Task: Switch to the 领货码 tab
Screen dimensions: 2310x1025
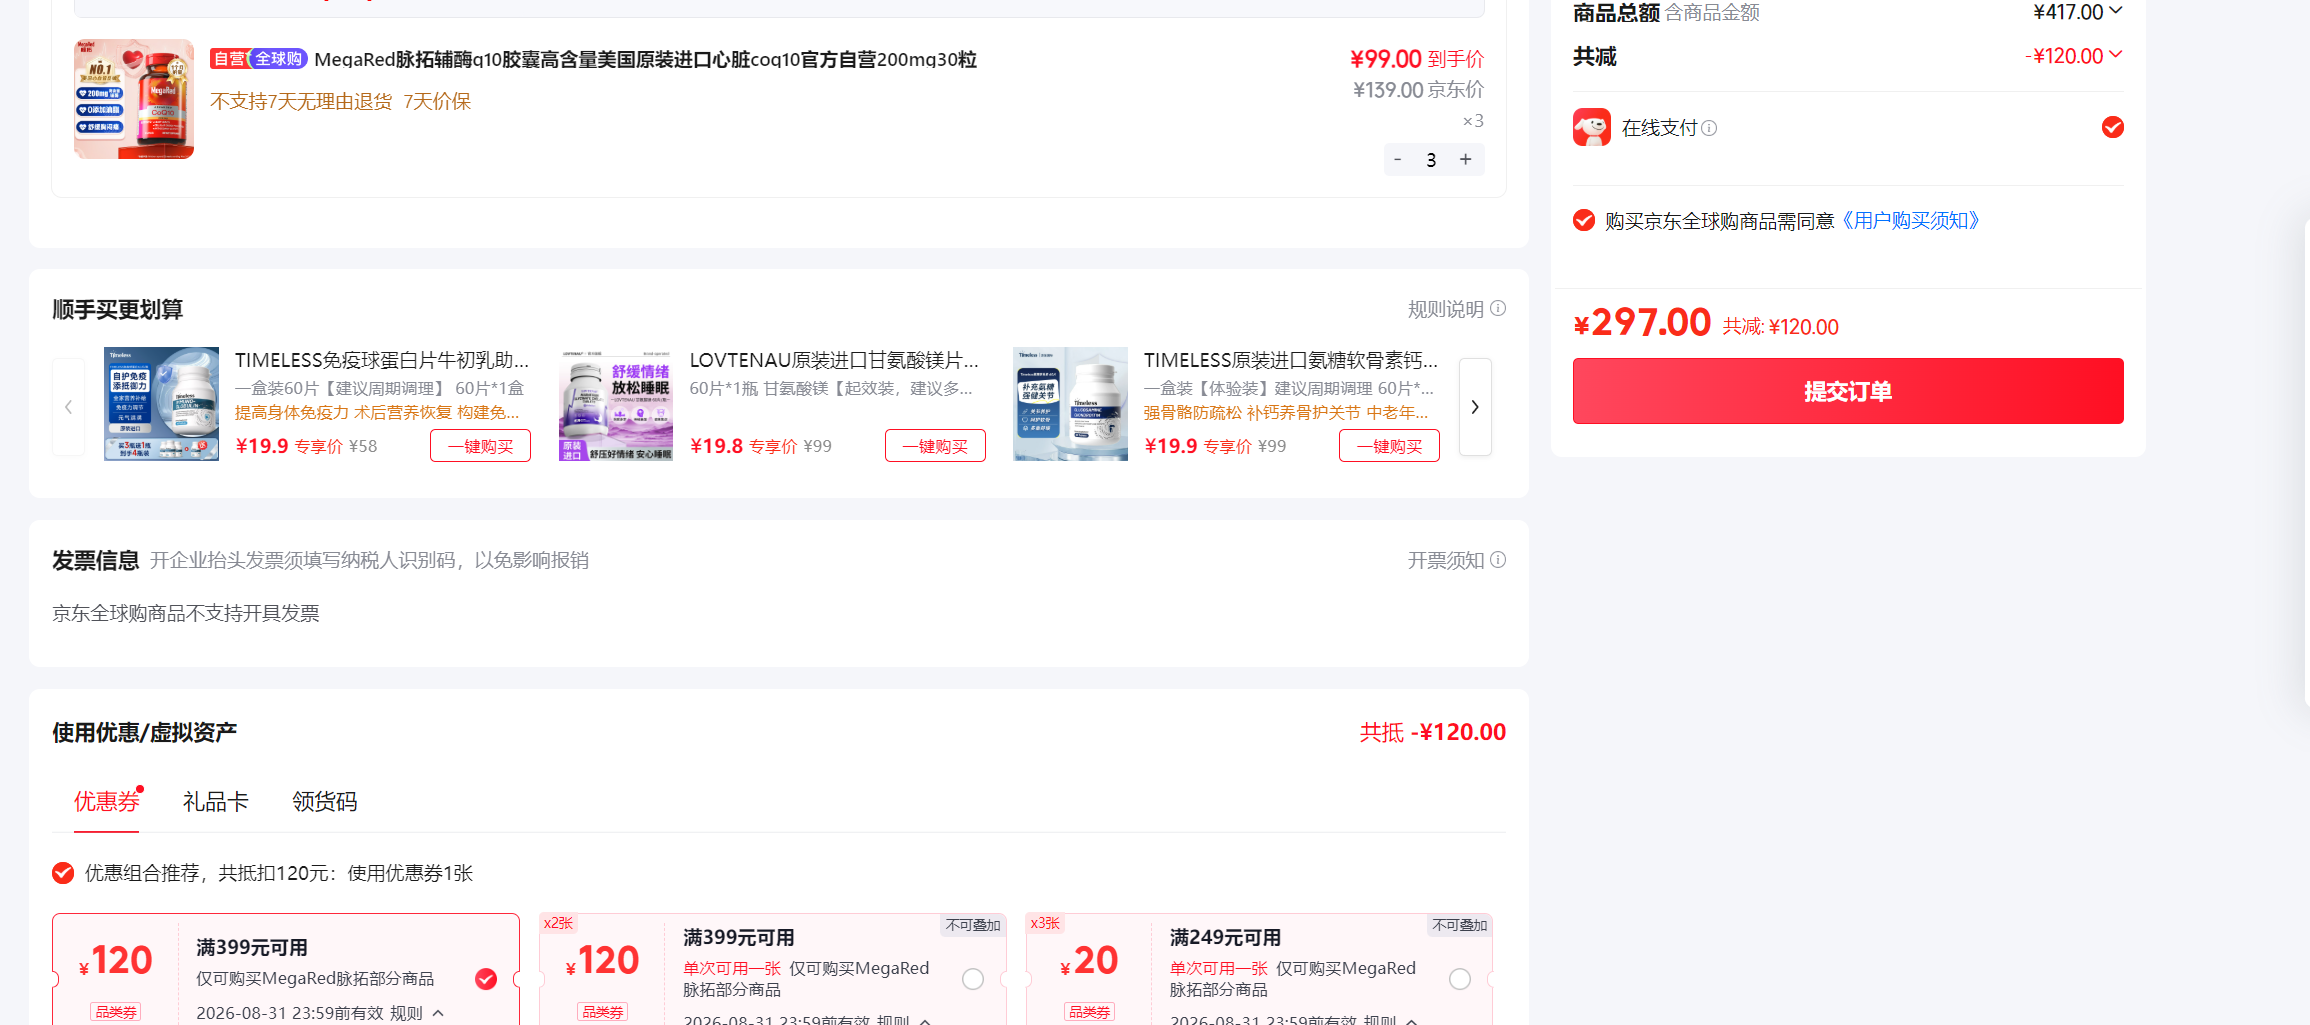Action: pyautogui.click(x=324, y=801)
